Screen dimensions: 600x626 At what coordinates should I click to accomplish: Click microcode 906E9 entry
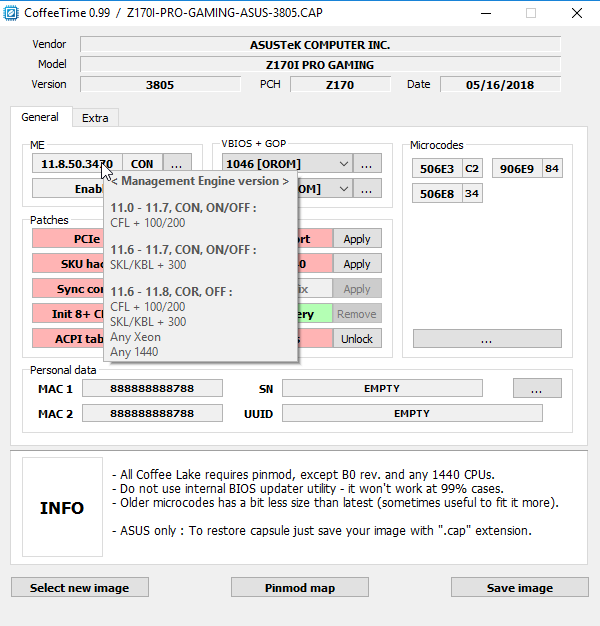pyautogui.click(x=517, y=168)
